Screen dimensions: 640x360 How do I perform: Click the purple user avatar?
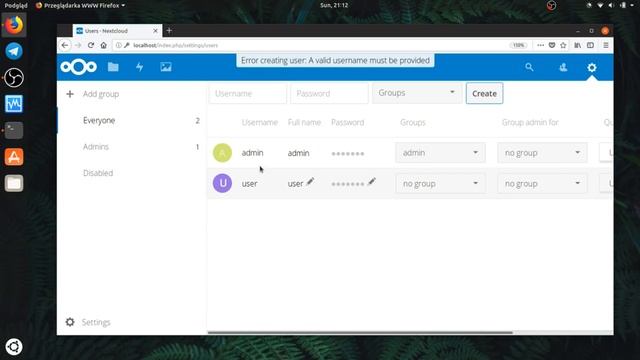[222, 183]
